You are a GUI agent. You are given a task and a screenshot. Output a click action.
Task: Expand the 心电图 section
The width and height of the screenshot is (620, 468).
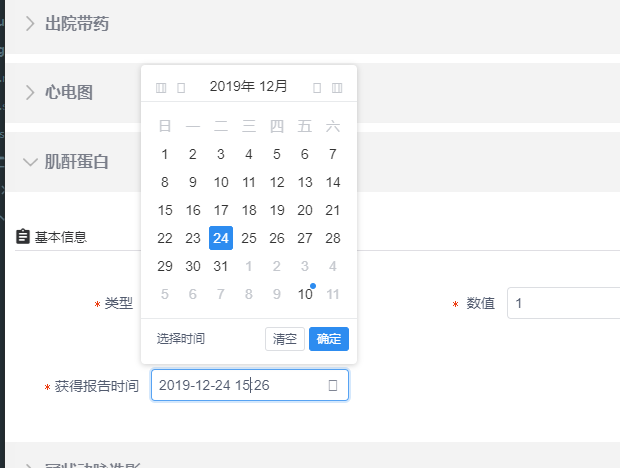pyautogui.click(x=30, y=92)
